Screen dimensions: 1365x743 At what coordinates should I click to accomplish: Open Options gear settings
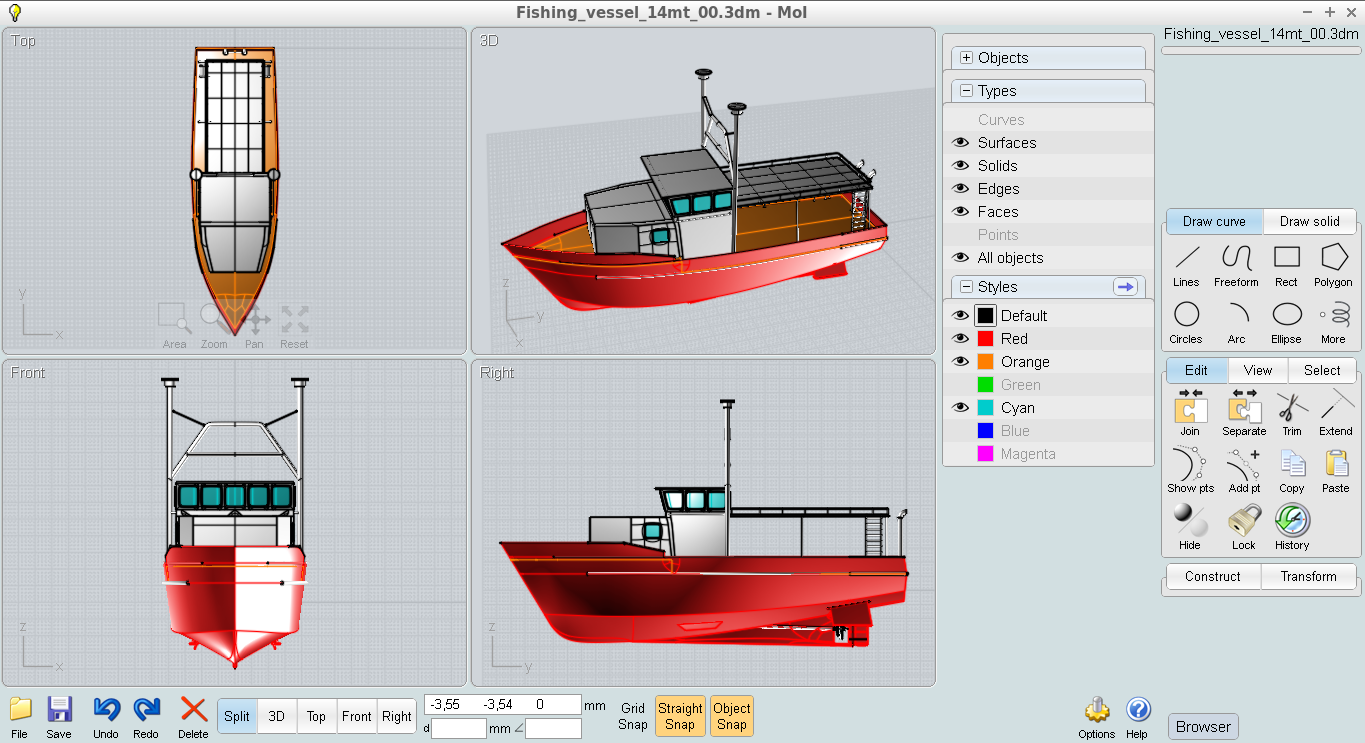click(1097, 717)
